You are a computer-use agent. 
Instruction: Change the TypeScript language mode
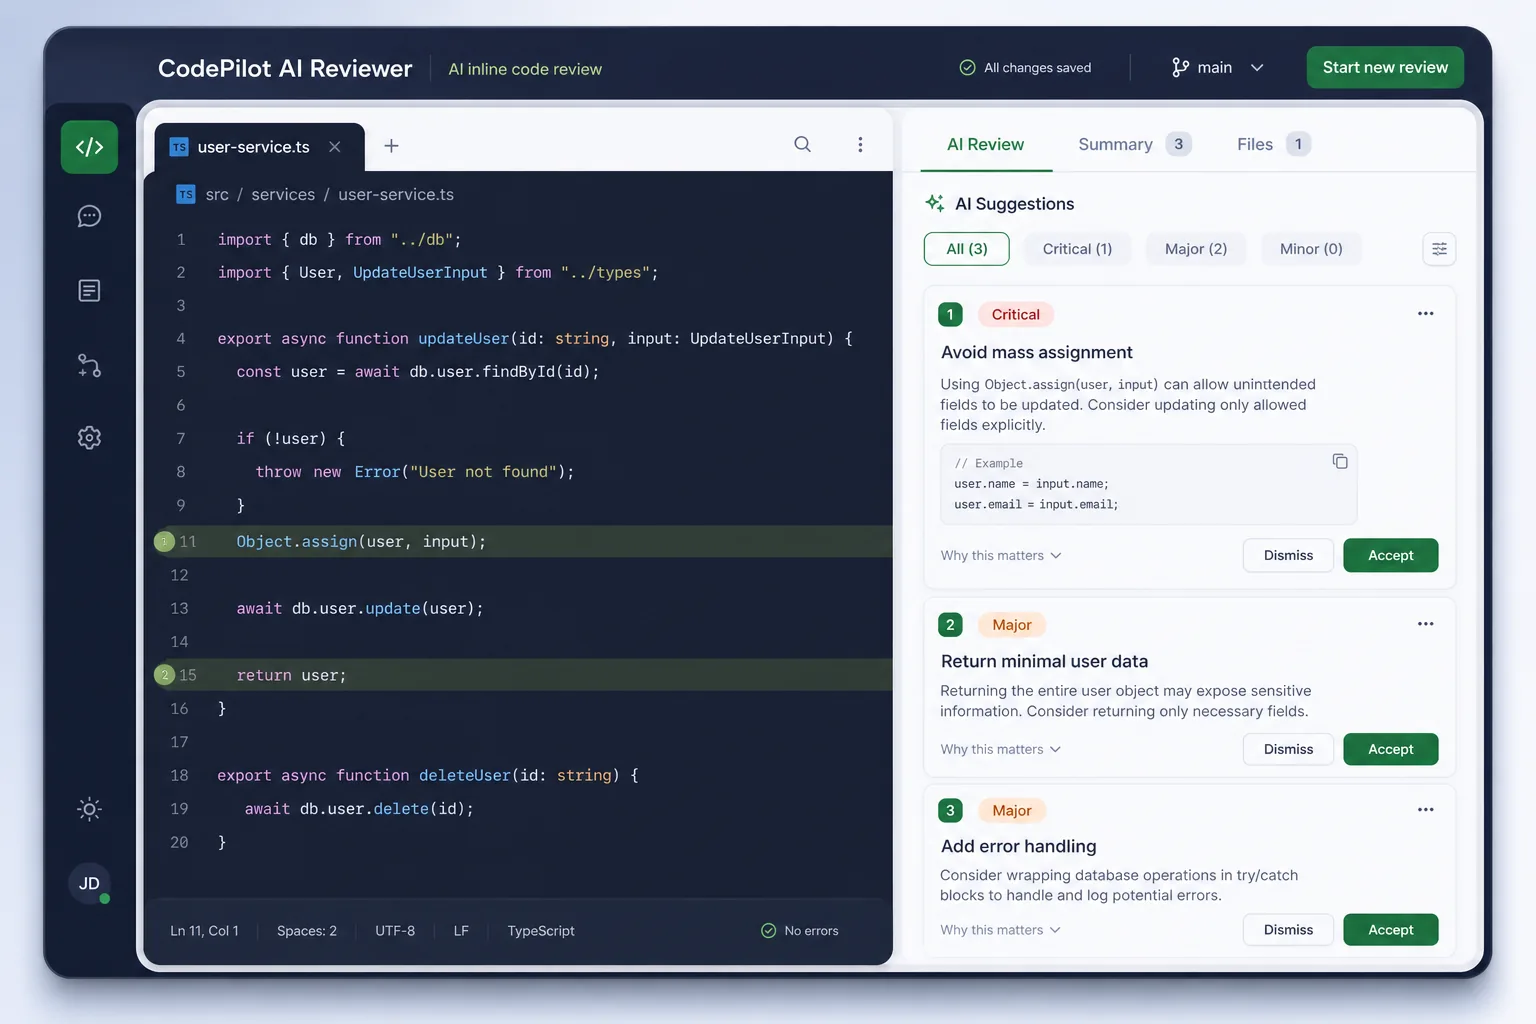click(x=541, y=931)
